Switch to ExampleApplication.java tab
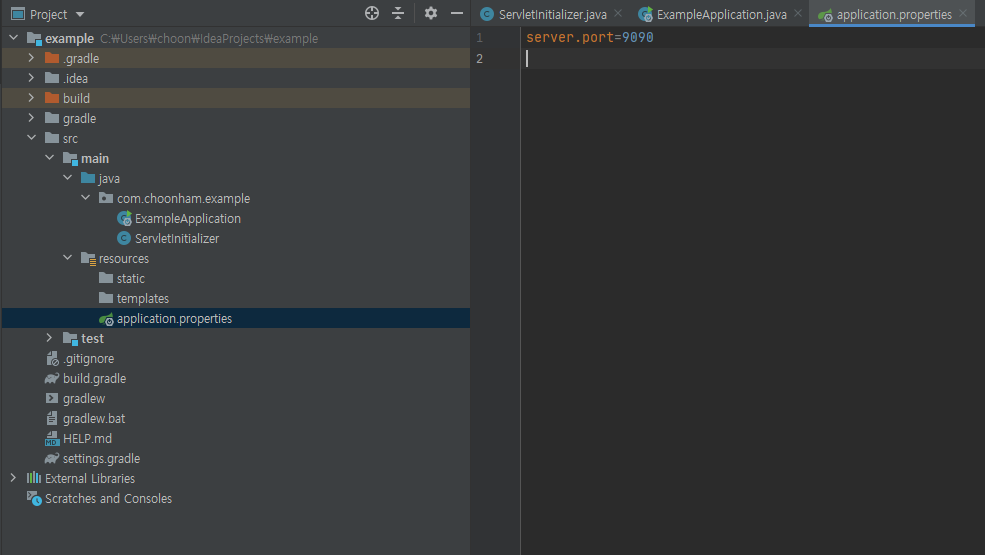The height and width of the screenshot is (555, 985). [721, 14]
